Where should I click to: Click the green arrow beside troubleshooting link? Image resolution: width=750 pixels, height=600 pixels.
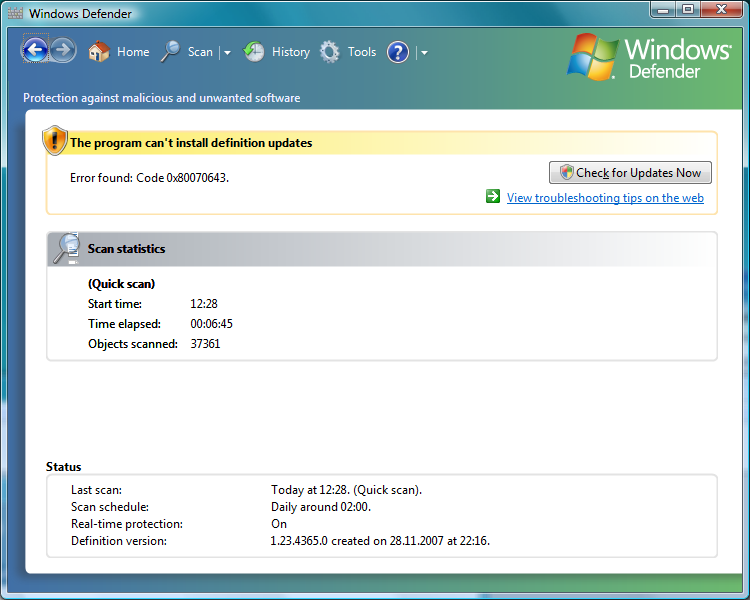[x=493, y=197]
